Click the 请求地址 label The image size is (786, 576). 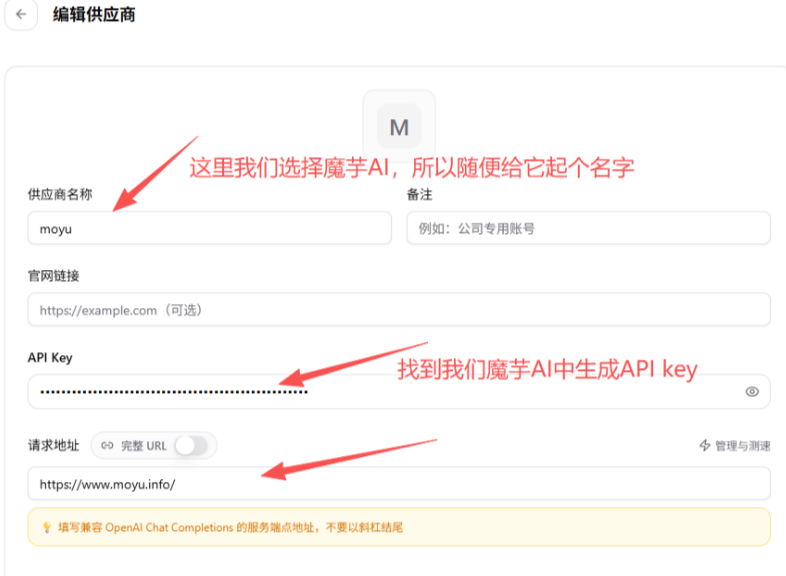pyautogui.click(x=54, y=445)
